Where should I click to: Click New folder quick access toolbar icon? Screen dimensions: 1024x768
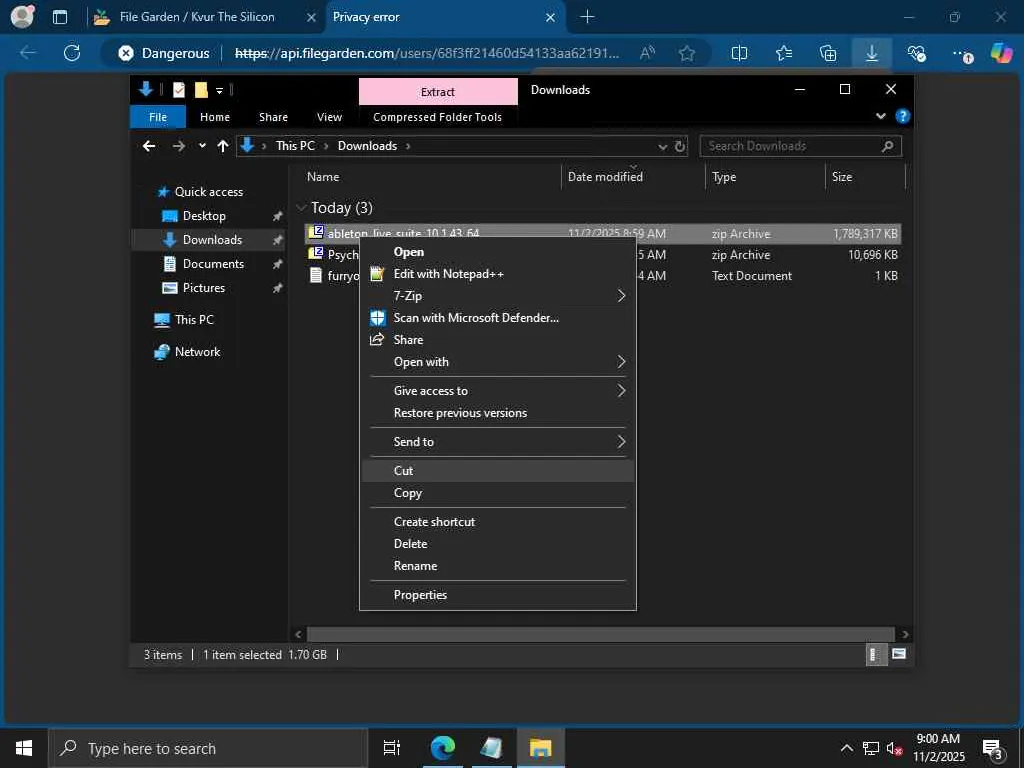click(x=201, y=90)
